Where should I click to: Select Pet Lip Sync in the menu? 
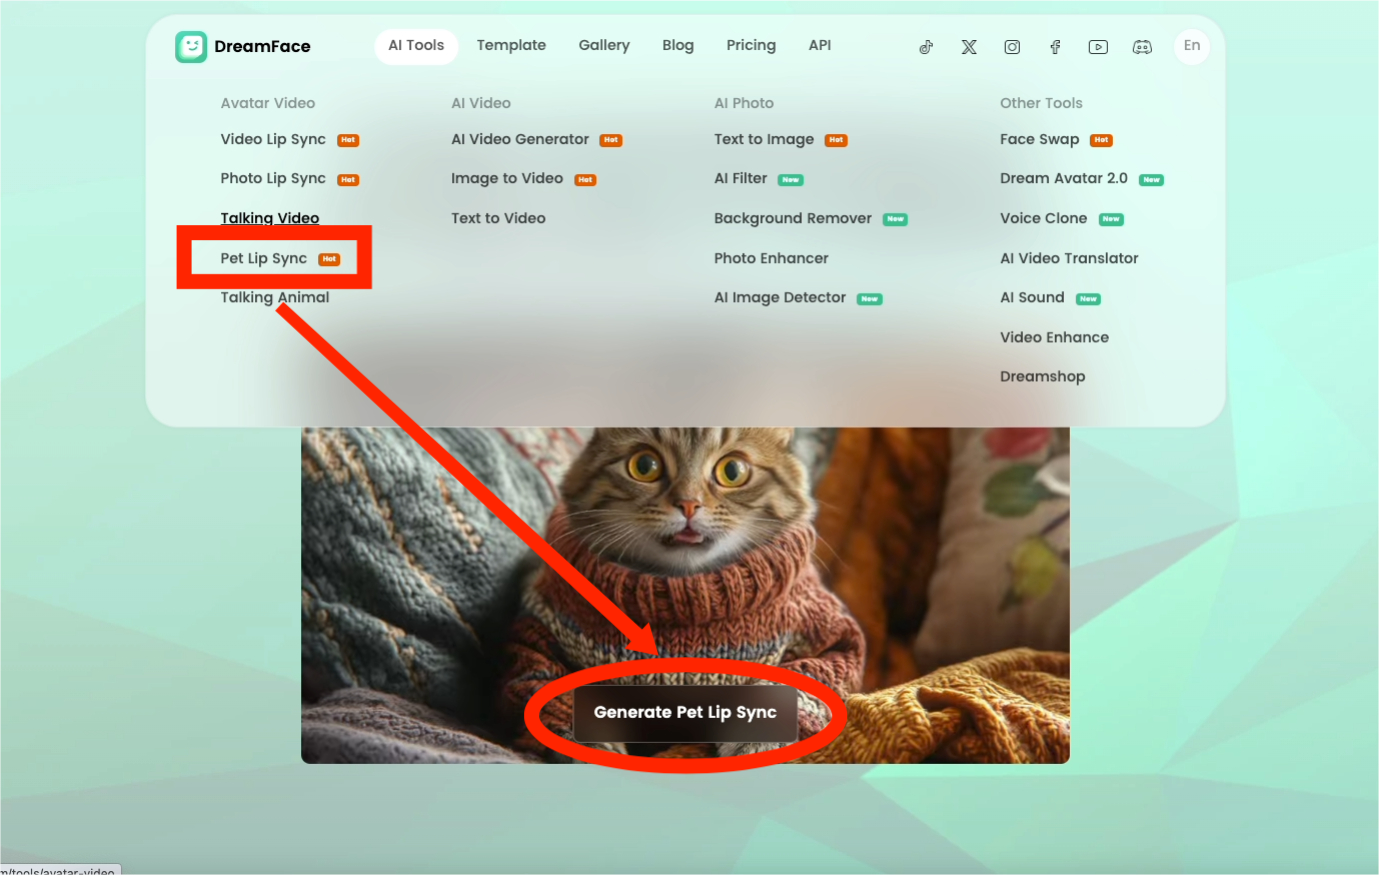click(264, 259)
